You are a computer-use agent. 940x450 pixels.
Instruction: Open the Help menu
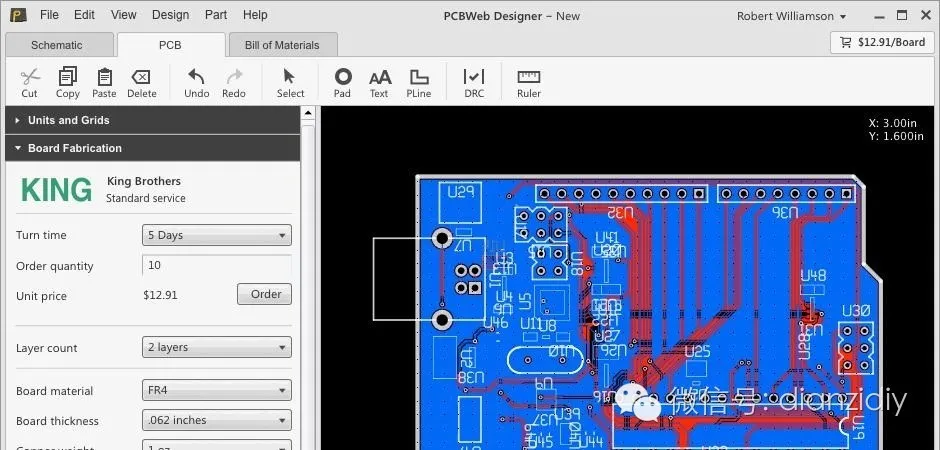coord(255,15)
